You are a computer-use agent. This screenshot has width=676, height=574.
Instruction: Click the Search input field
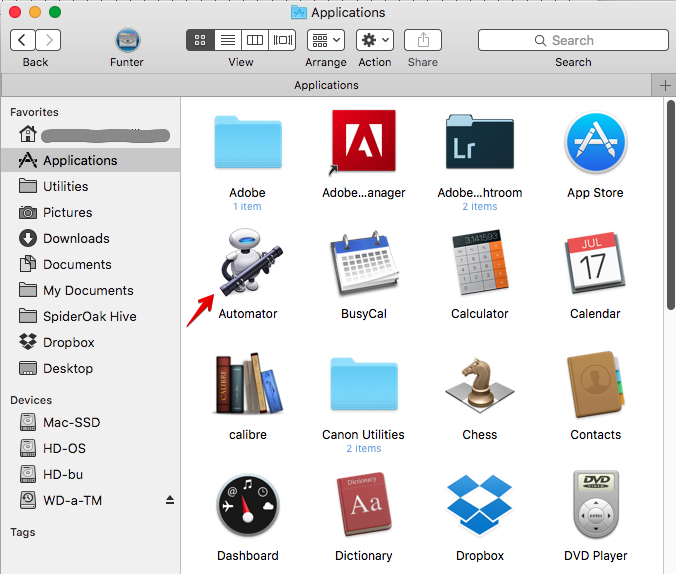[x=573, y=40]
